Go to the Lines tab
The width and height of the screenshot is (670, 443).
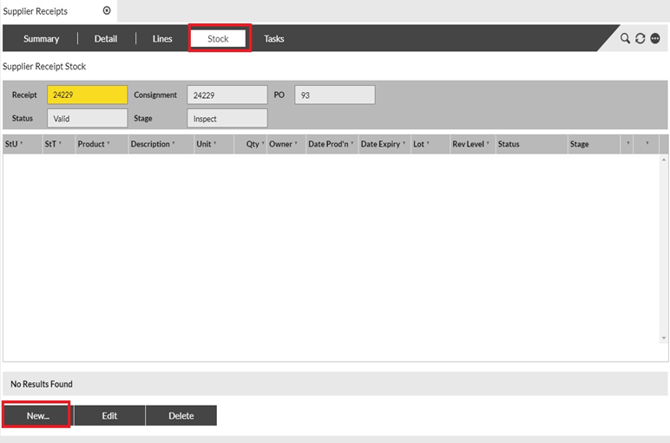[x=162, y=39]
